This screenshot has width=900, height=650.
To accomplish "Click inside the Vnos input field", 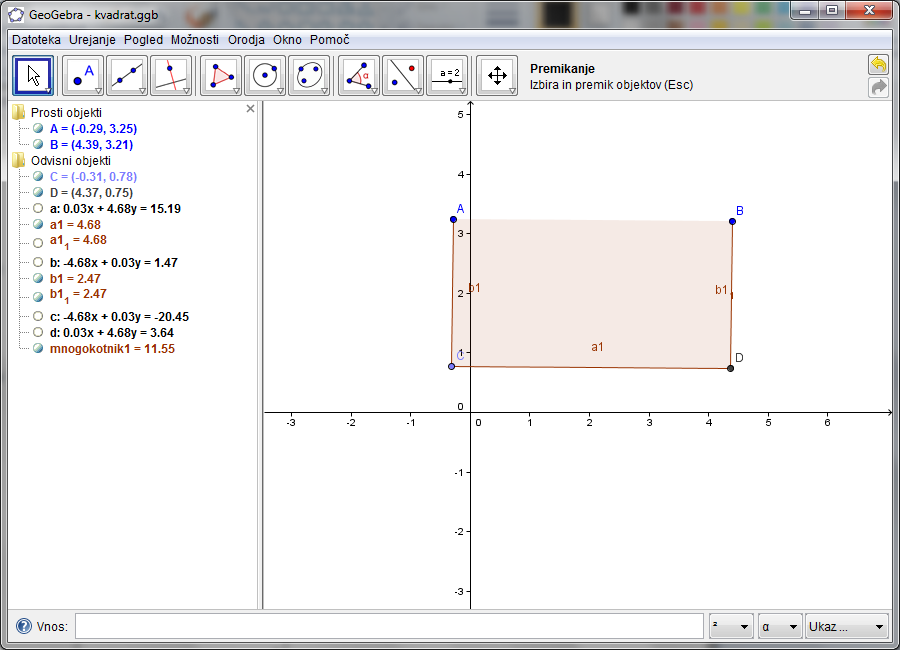I will 388,626.
